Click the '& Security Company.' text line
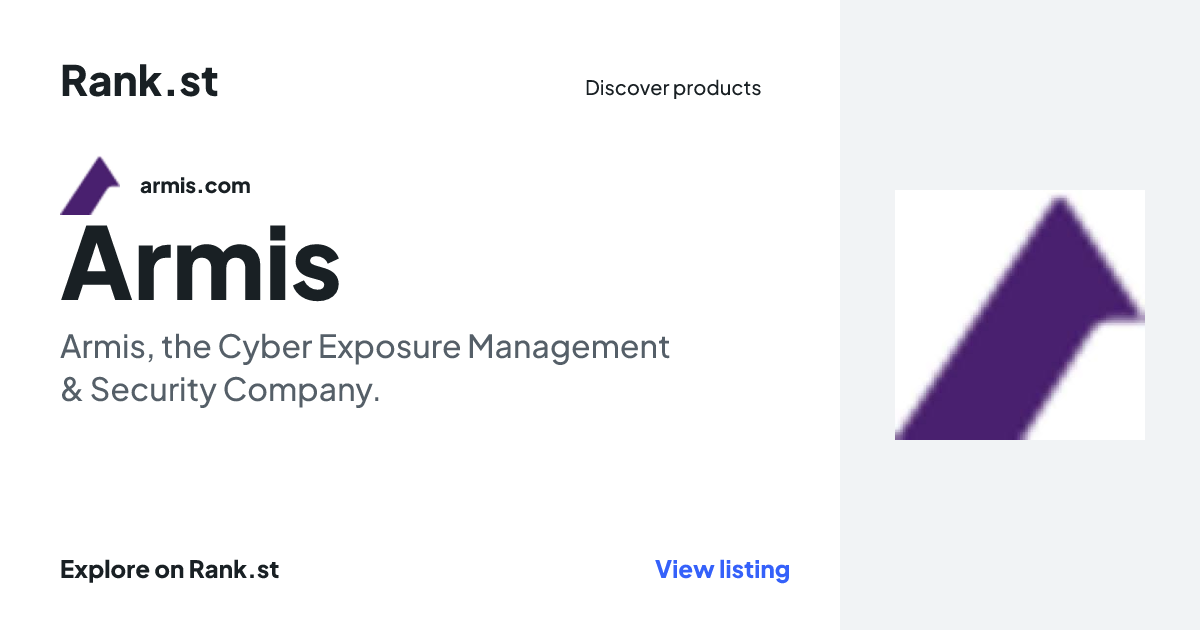This screenshot has height=630, width=1200. point(220,390)
